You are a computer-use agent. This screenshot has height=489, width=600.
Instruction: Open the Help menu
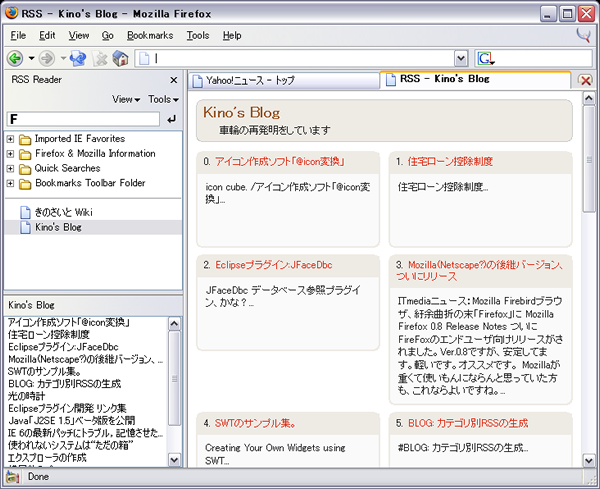coord(232,36)
